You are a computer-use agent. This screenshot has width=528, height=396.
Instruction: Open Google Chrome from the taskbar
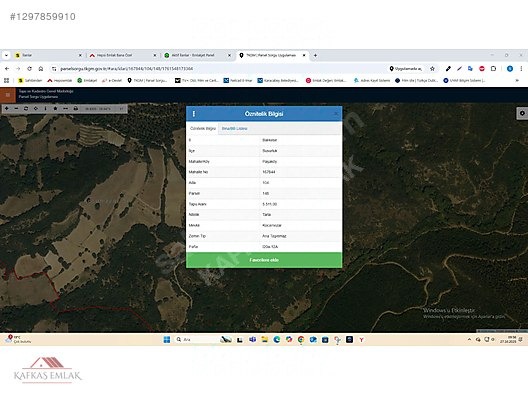[301, 340]
